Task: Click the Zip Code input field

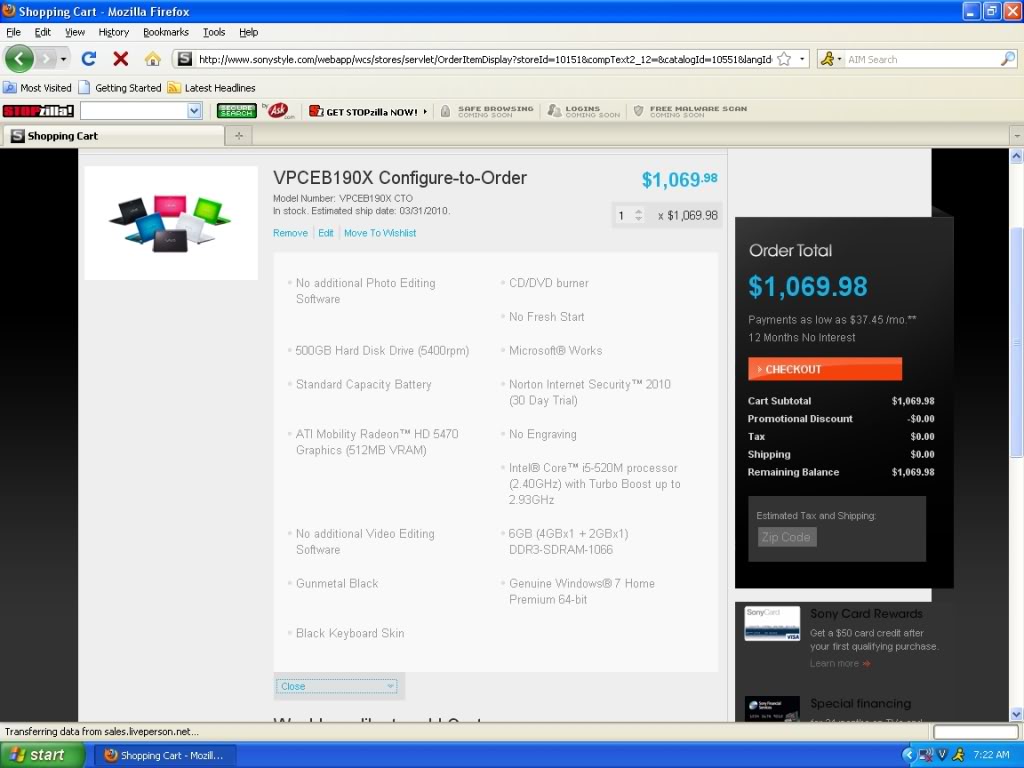Action: [786, 537]
